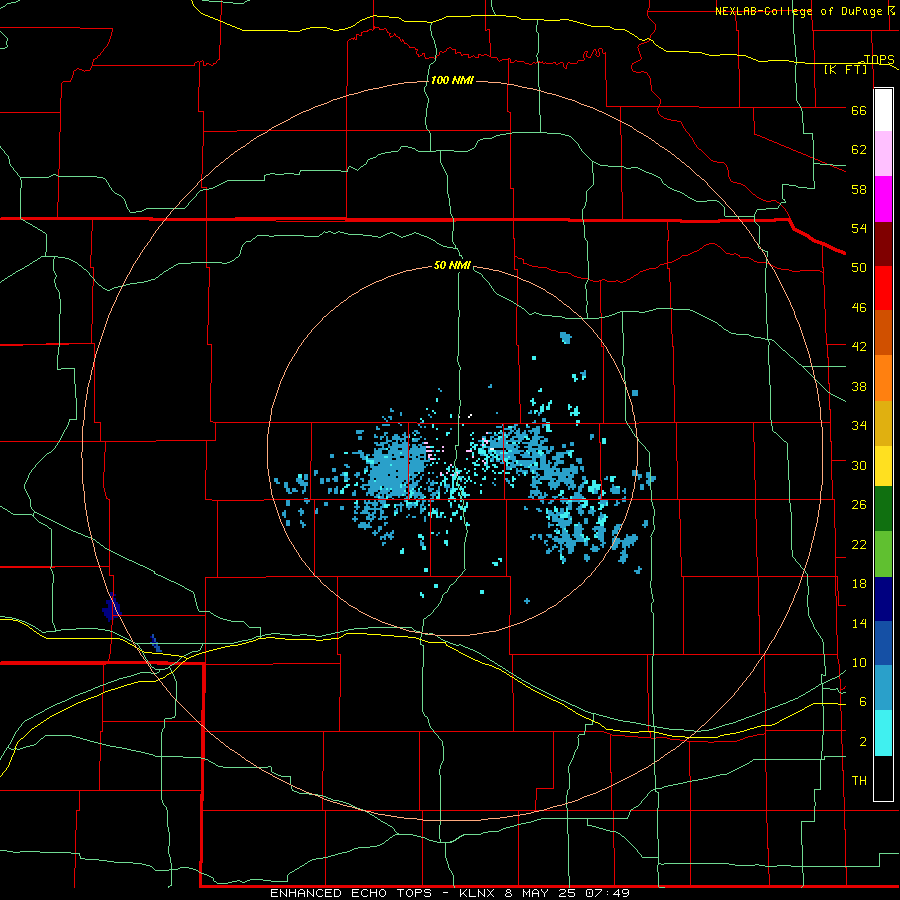Click the navy blue legend color band
The height and width of the screenshot is (900, 900).
pos(883,599)
